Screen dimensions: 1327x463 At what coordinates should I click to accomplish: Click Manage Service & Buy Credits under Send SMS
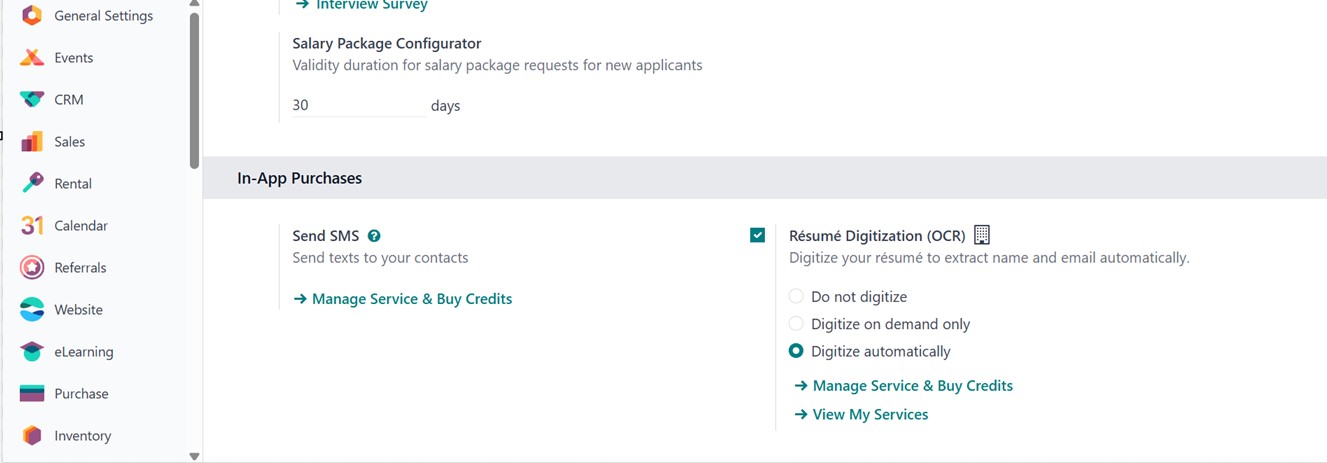[x=411, y=299]
